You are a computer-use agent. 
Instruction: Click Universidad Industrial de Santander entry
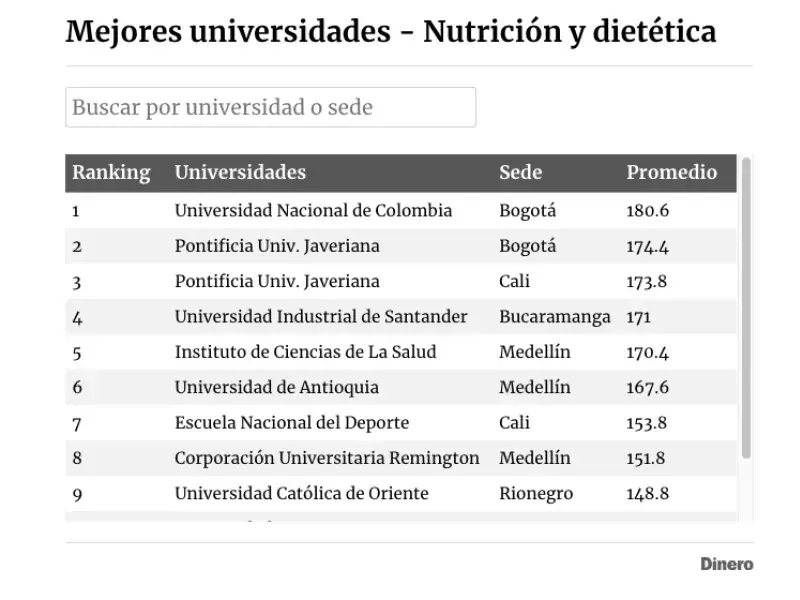pyautogui.click(x=320, y=316)
